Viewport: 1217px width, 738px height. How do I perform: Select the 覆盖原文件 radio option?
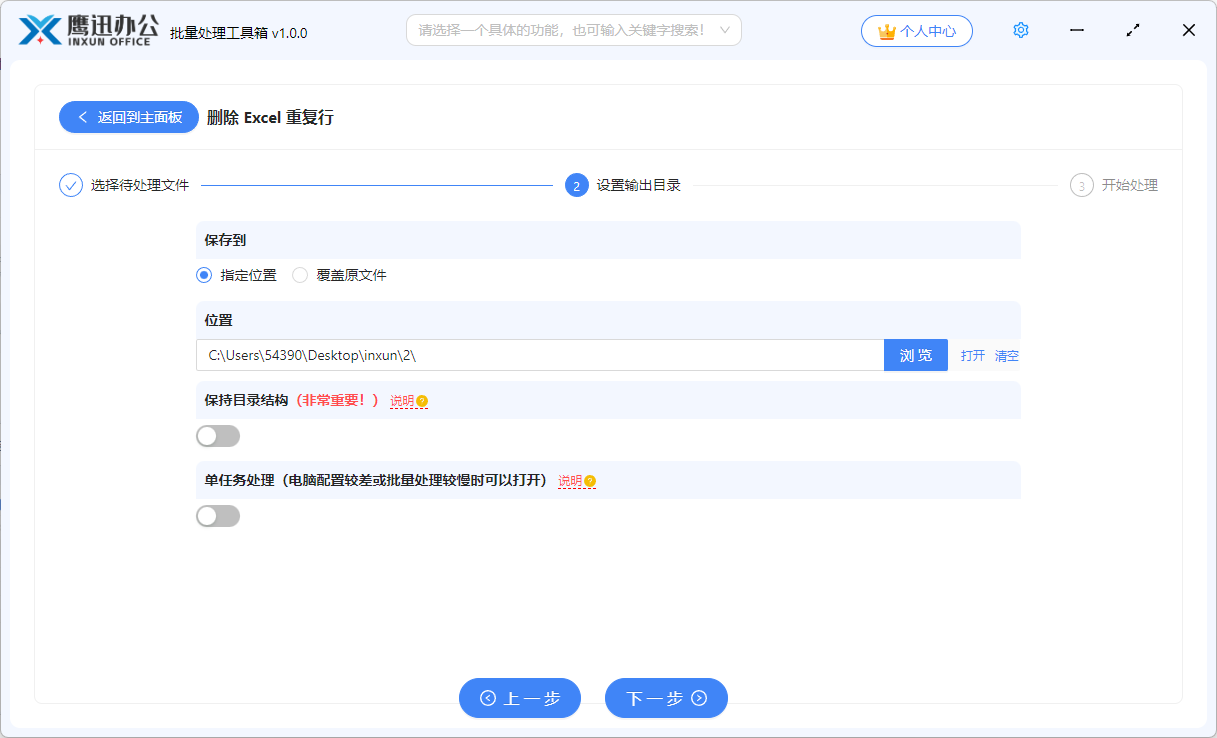tap(300, 274)
